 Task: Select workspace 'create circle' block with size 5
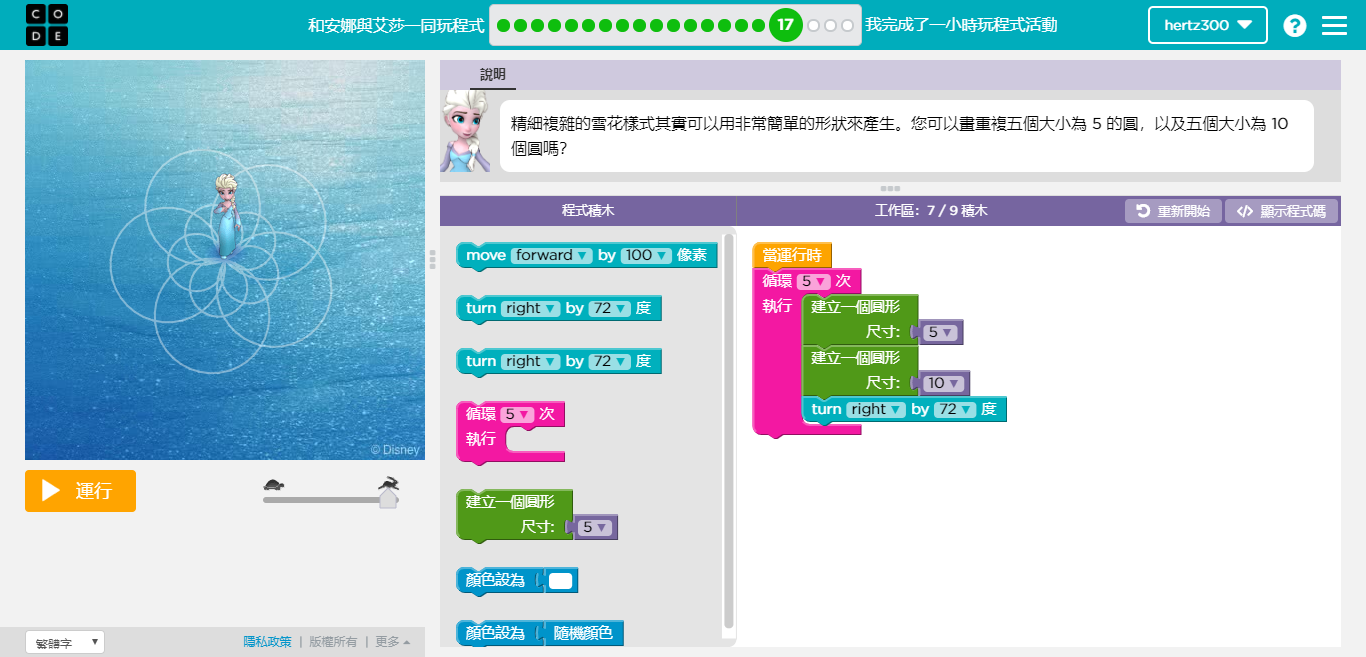[x=860, y=319]
